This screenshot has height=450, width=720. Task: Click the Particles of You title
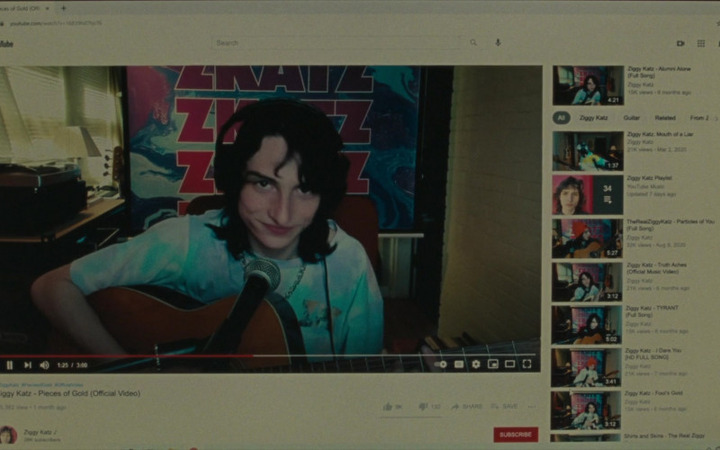670,225
